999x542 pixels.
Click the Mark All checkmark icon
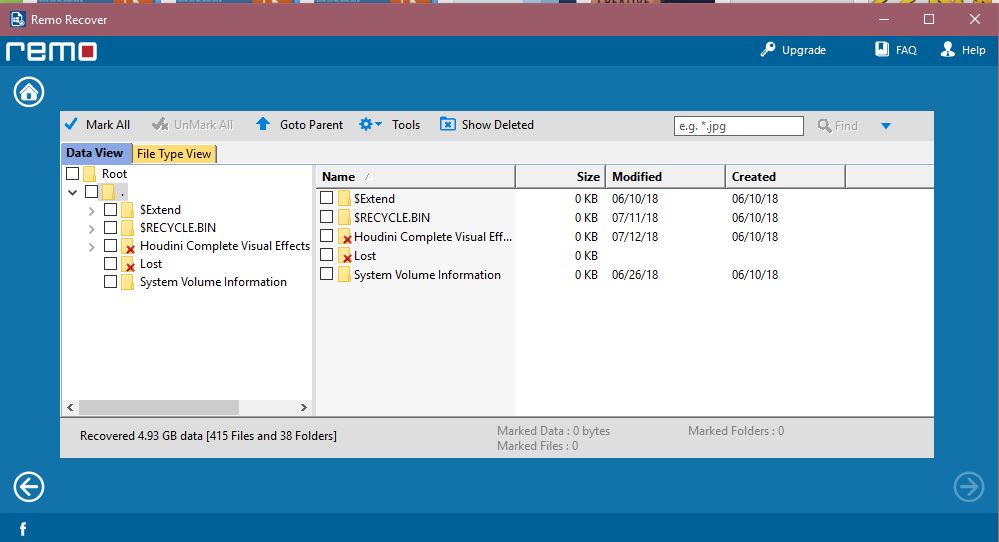coord(71,125)
